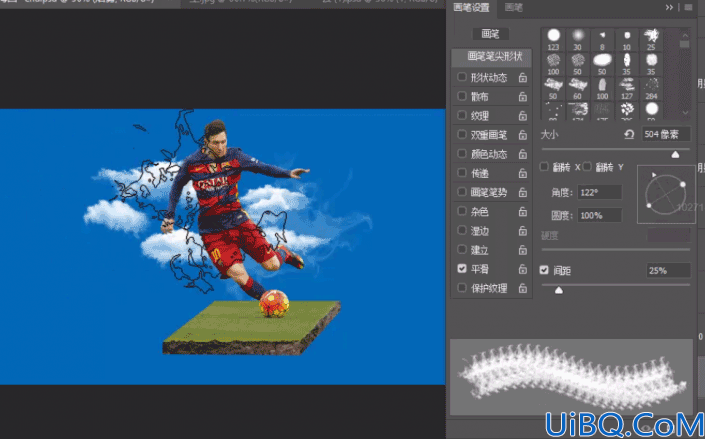Select the hard round 123 brush tip

tap(553, 39)
